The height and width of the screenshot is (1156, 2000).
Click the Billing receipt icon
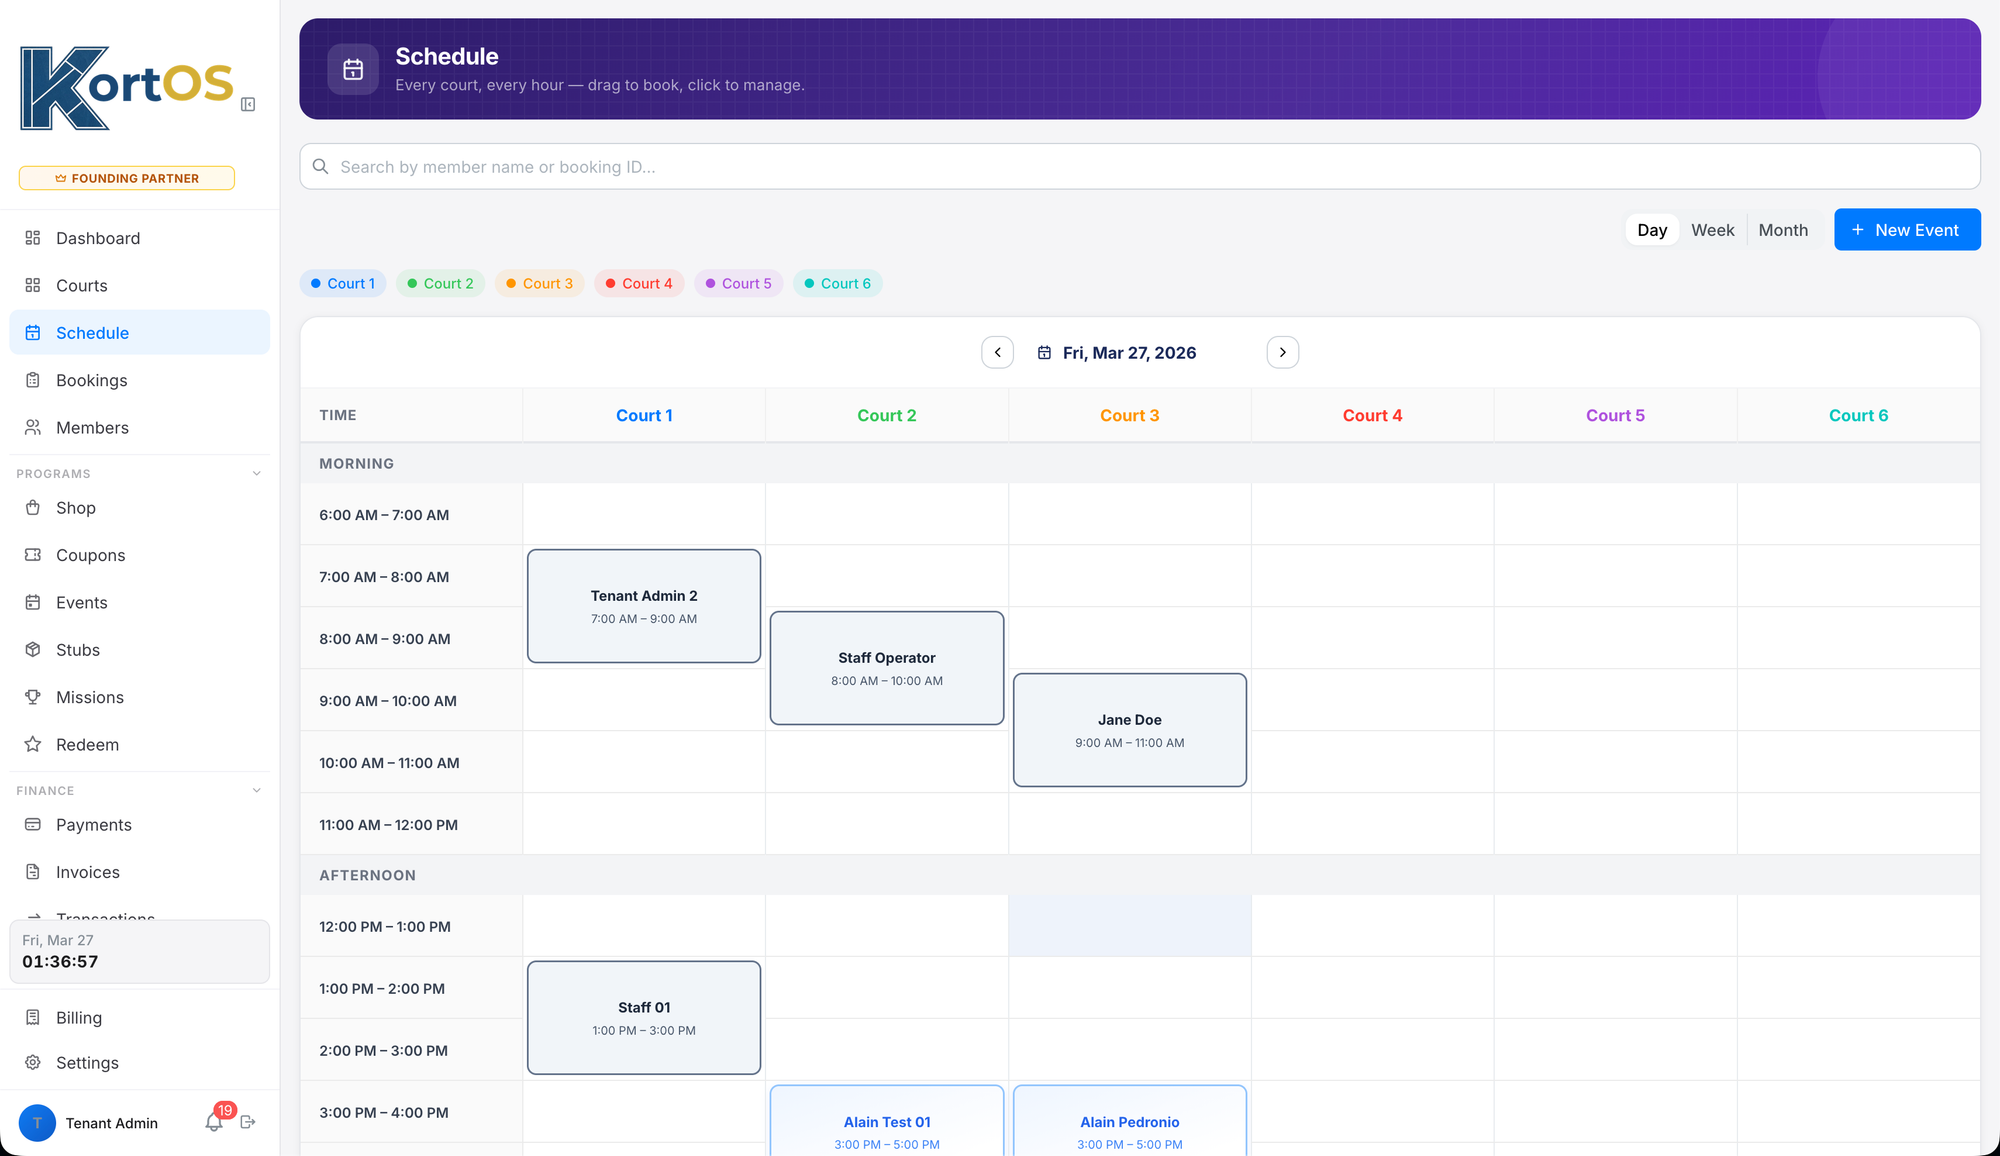pyautogui.click(x=33, y=1017)
